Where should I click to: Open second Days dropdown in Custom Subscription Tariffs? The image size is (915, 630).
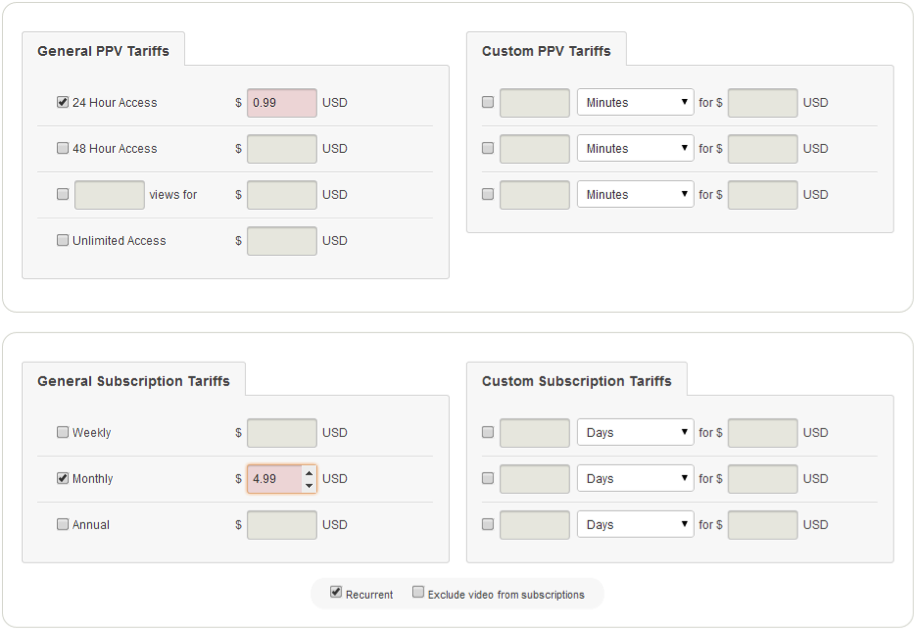pyautogui.click(x=635, y=478)
